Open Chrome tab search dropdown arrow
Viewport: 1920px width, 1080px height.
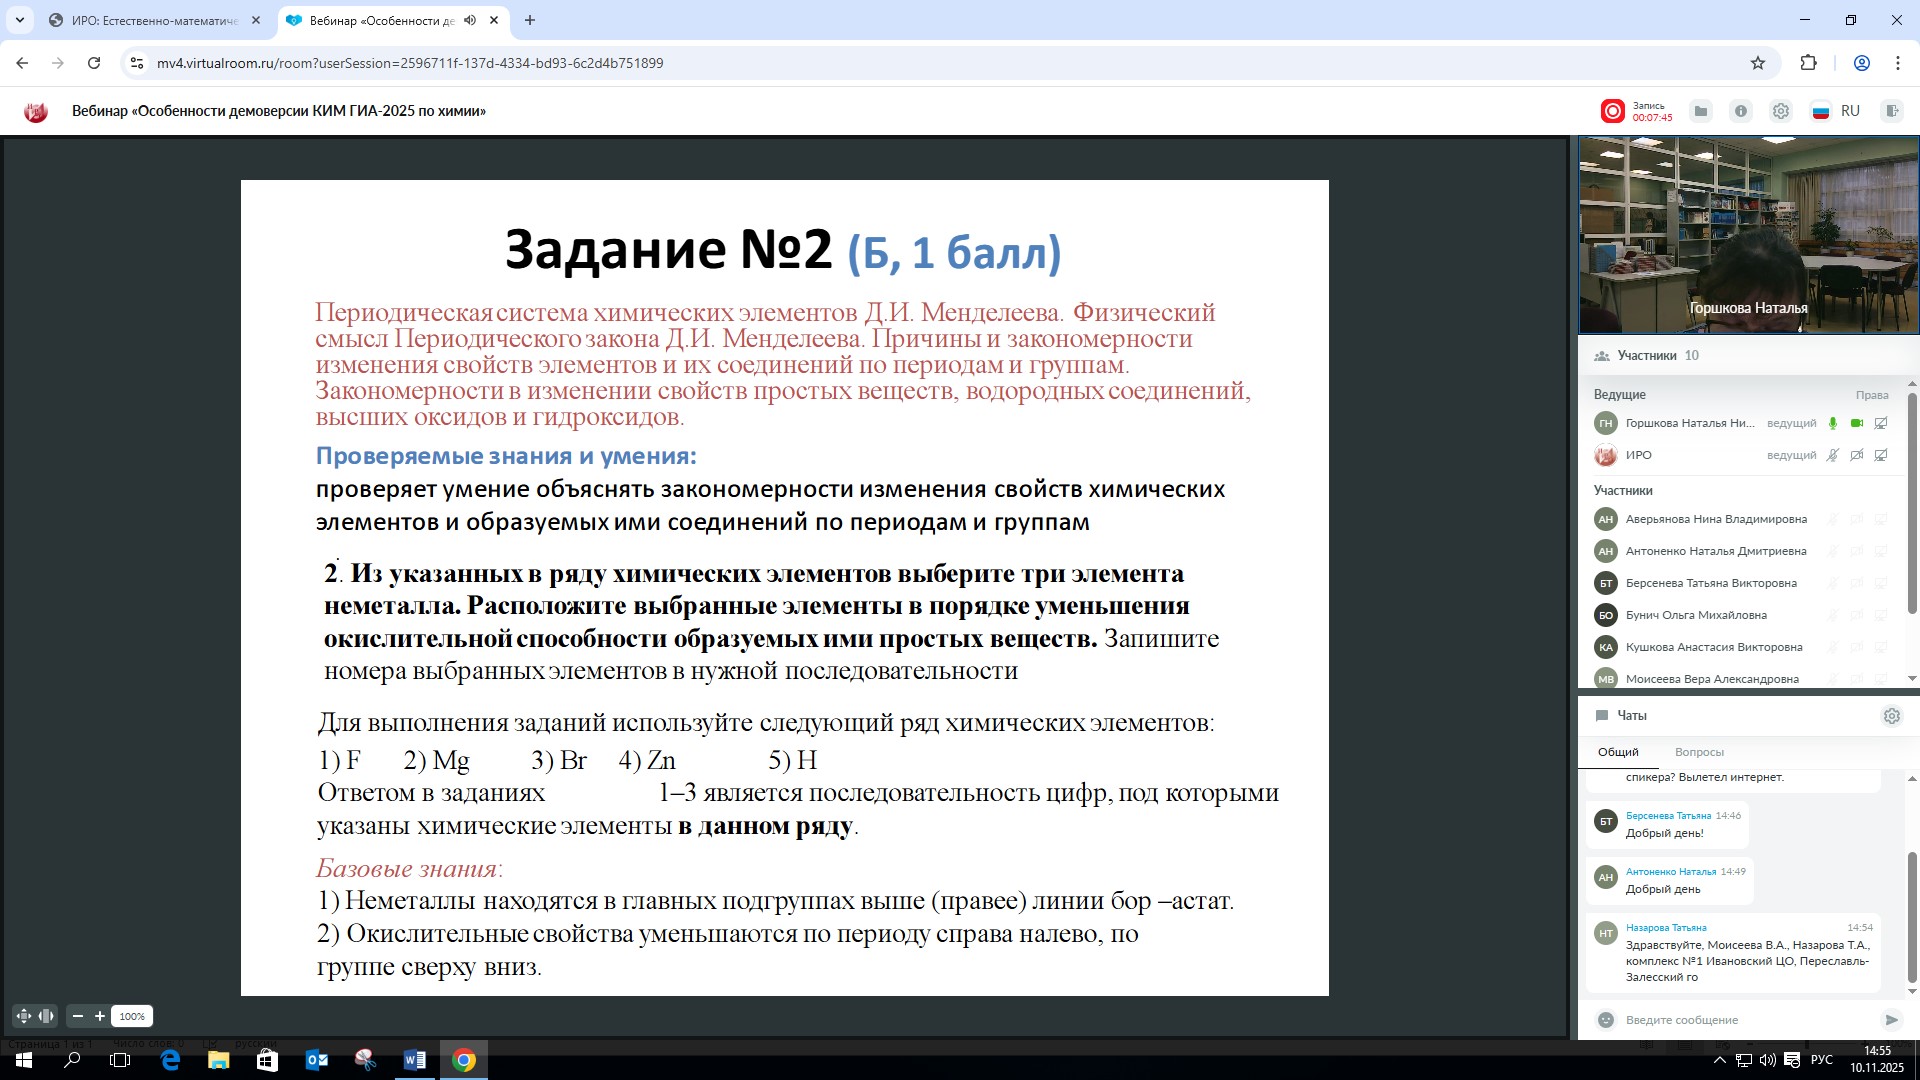tap(19, 20)
